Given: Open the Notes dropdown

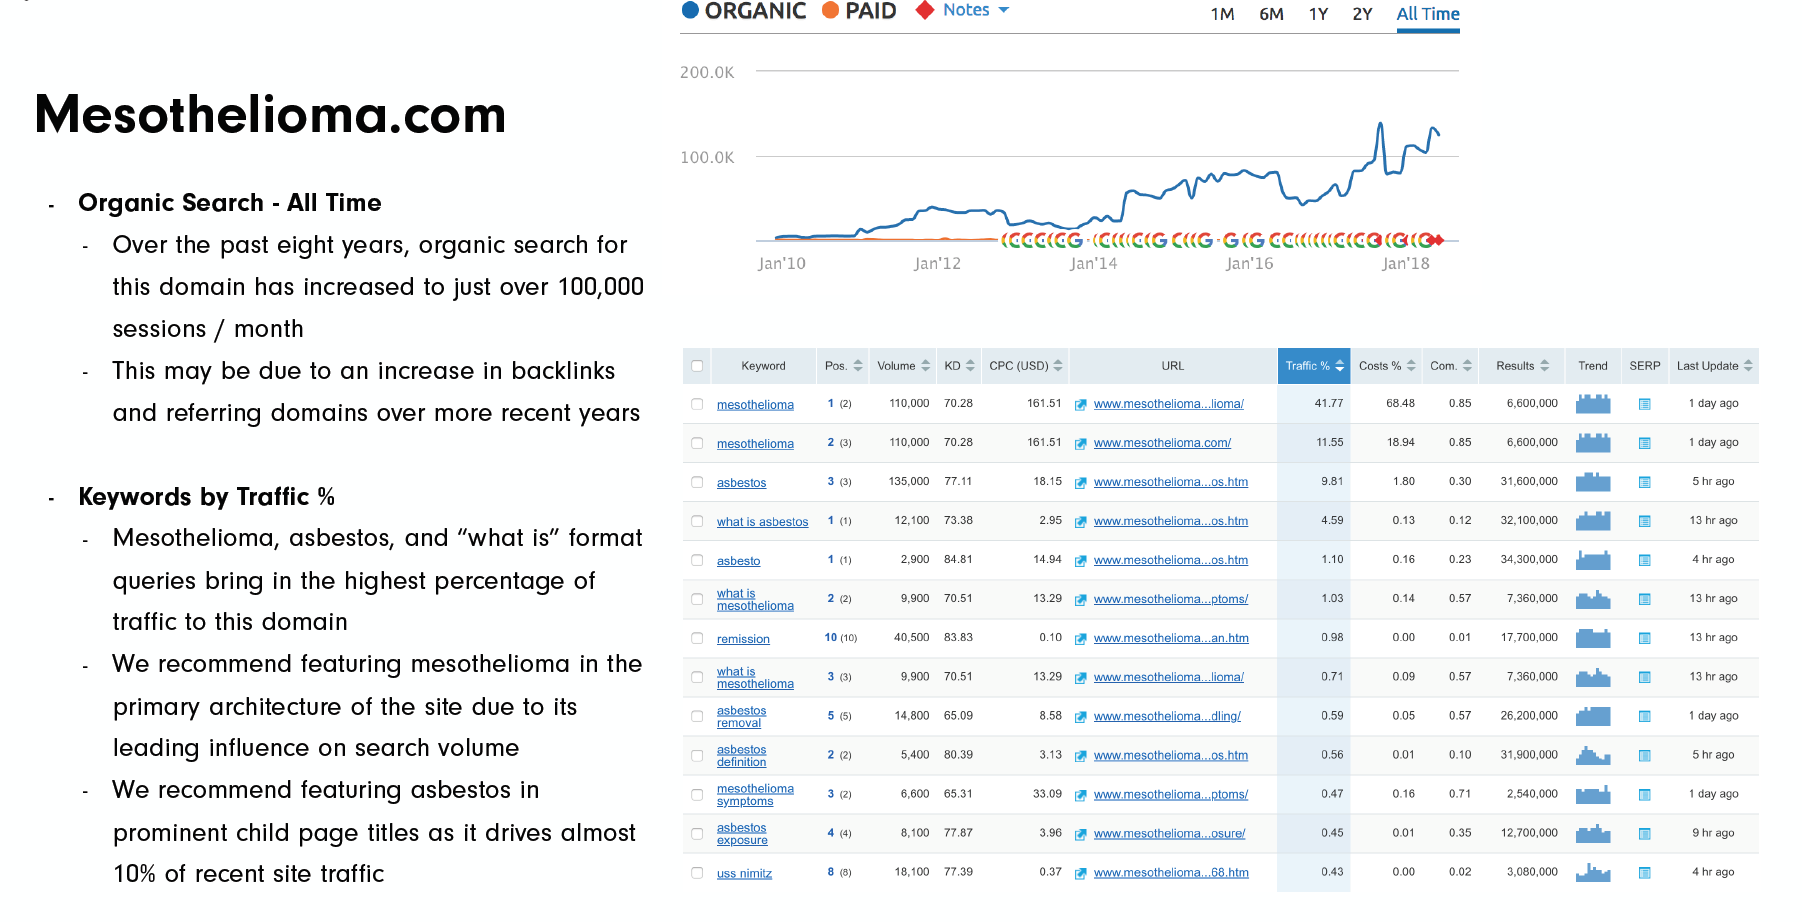Looking at the screenshot, I should click(976, 10).
